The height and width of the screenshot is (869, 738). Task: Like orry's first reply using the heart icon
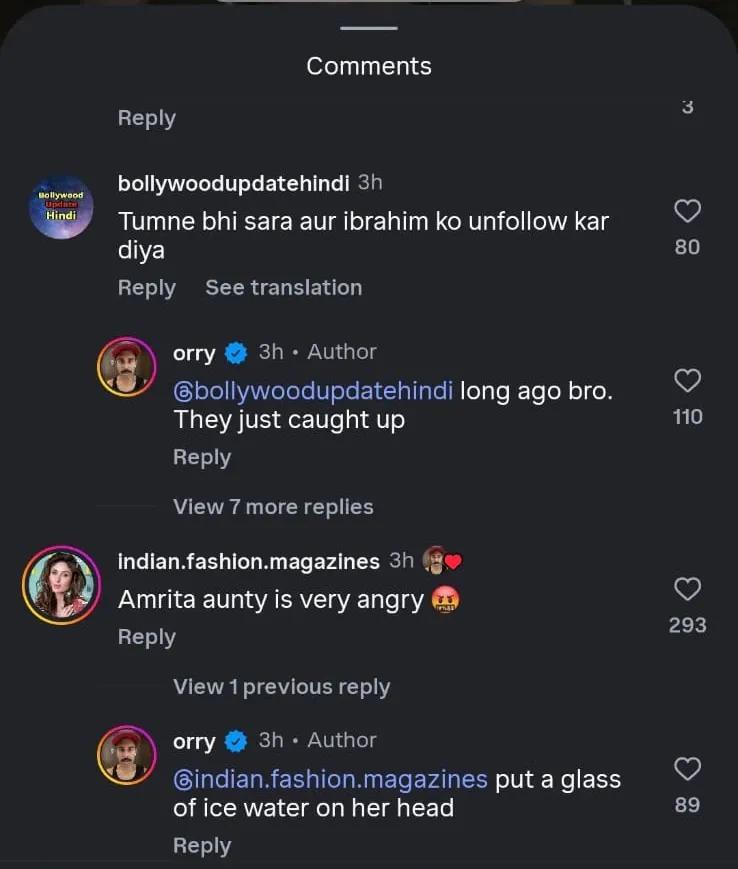[686, 381]
